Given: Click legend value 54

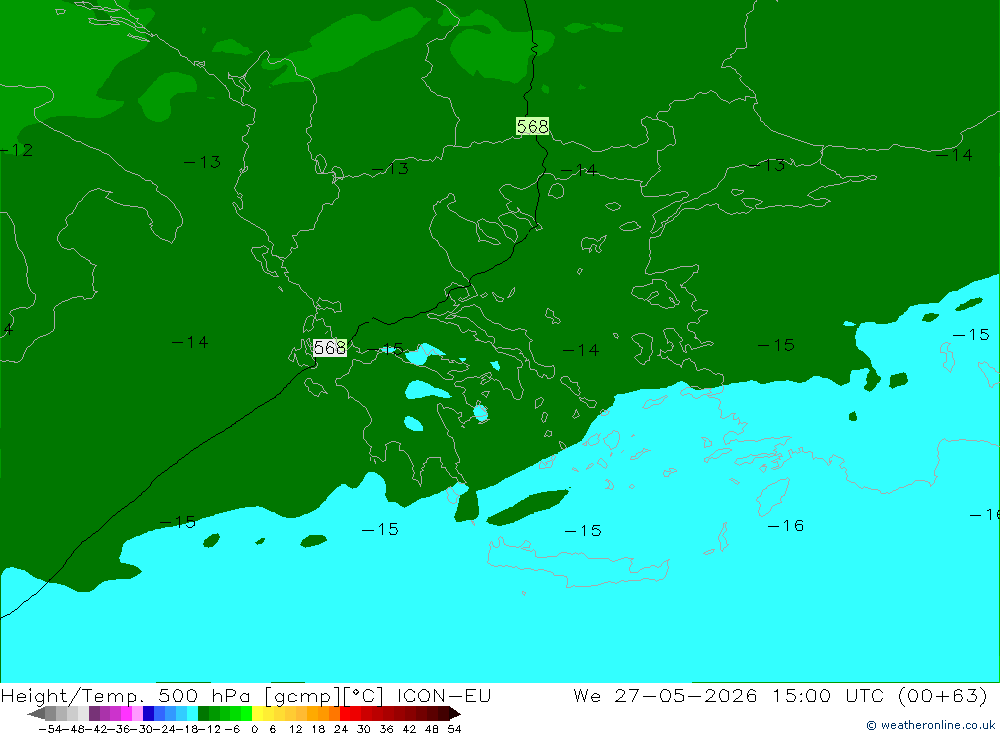Looking at the screenshot, I should pyautogui.click(x=454, y=729).
